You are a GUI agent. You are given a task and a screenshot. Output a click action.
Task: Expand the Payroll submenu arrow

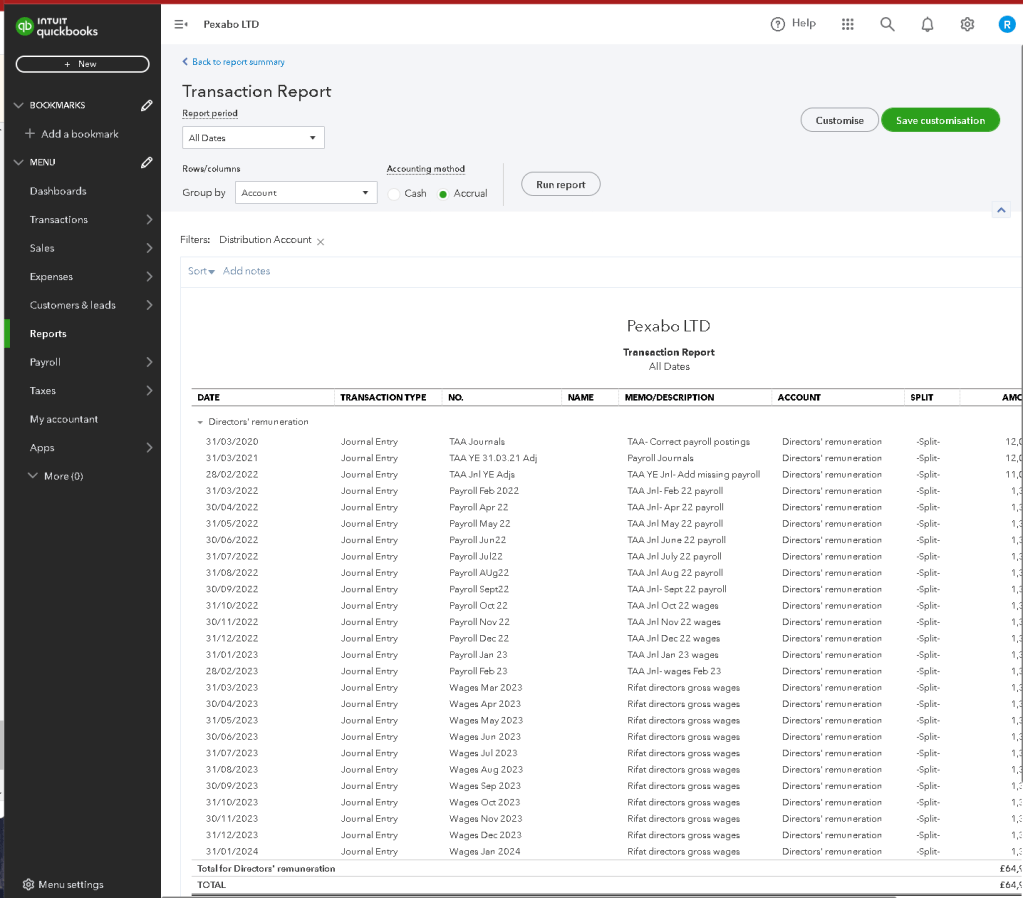click(149, 362)
